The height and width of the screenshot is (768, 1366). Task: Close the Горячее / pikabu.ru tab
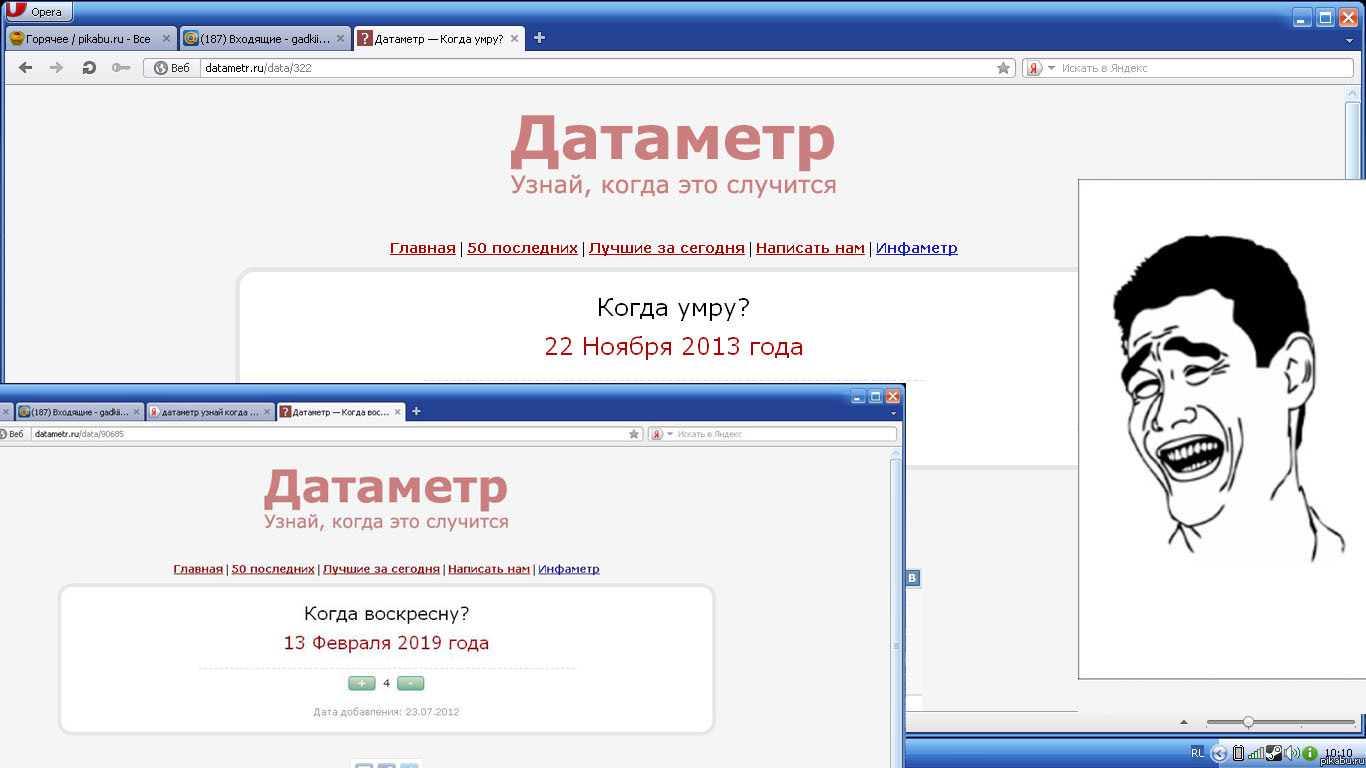point(166,39)
